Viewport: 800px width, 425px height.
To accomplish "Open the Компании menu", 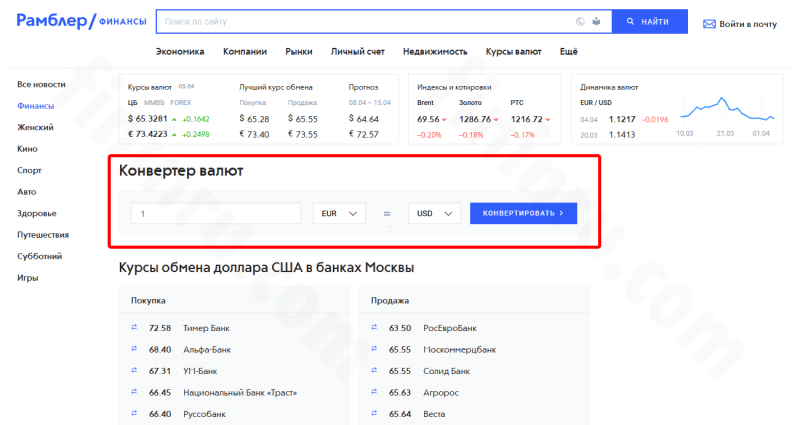I will [x=245, y=52].
